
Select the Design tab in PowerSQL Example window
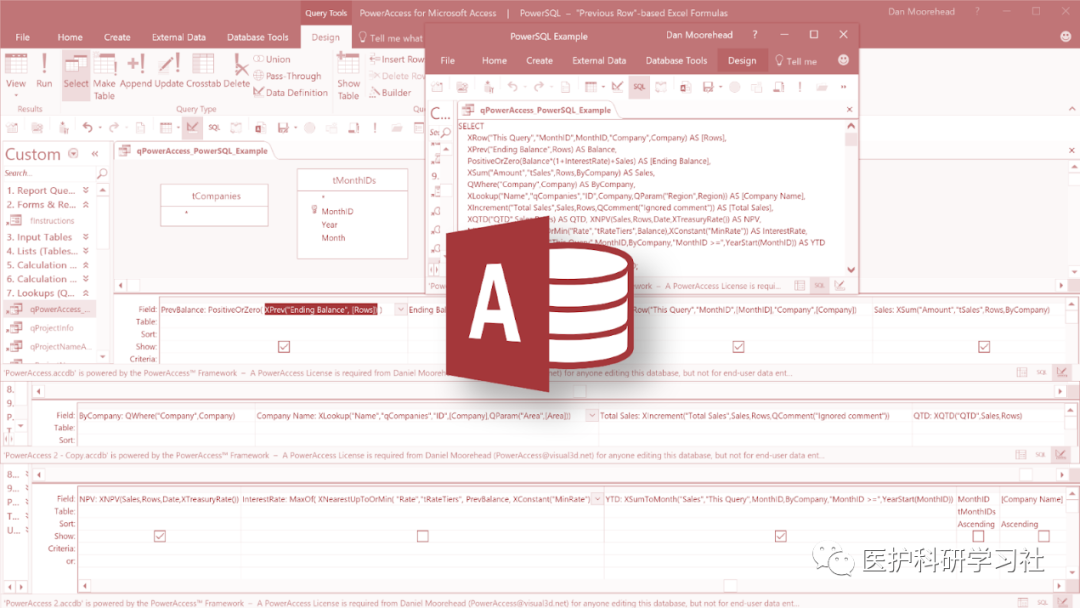pos(742,61)
